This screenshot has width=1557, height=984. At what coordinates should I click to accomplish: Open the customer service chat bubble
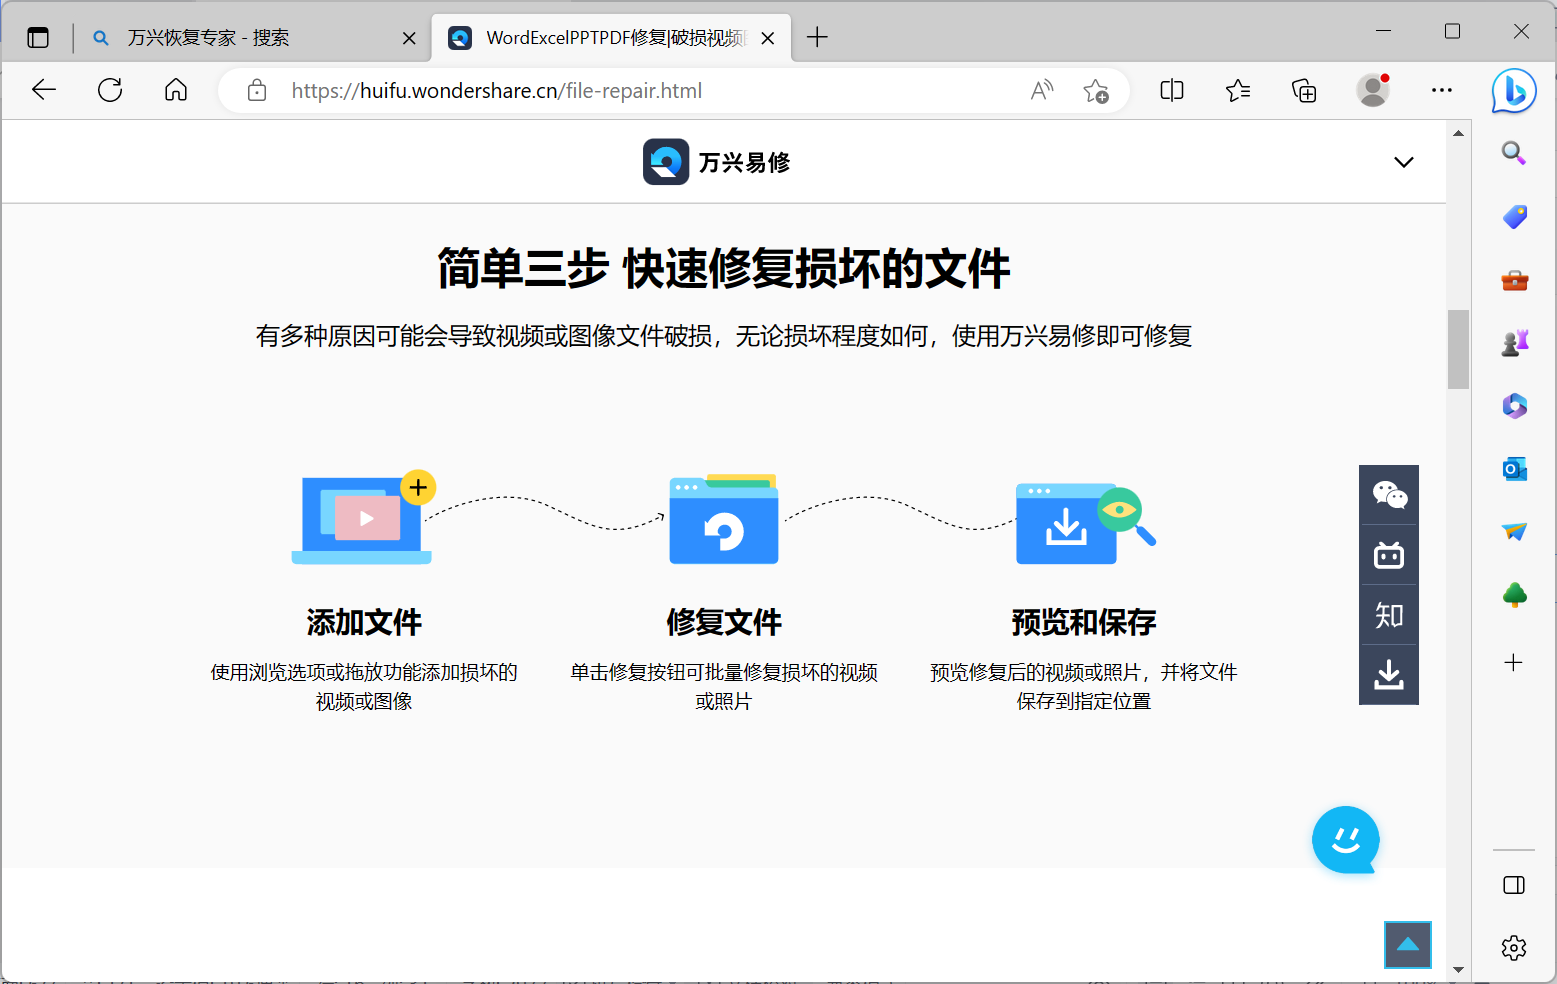click(1346, 840)
